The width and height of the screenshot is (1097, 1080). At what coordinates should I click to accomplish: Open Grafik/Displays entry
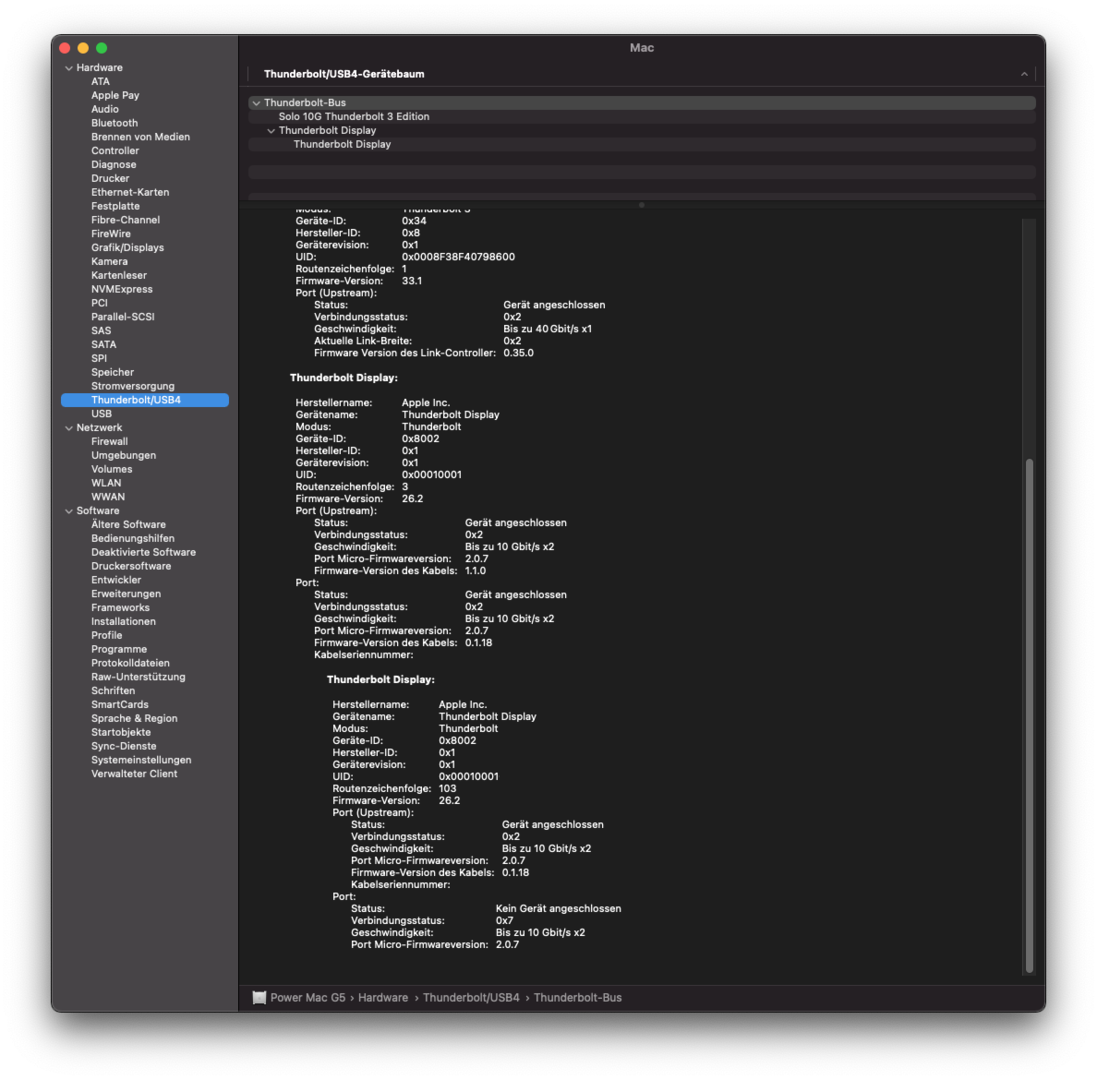tap(127, 248)
